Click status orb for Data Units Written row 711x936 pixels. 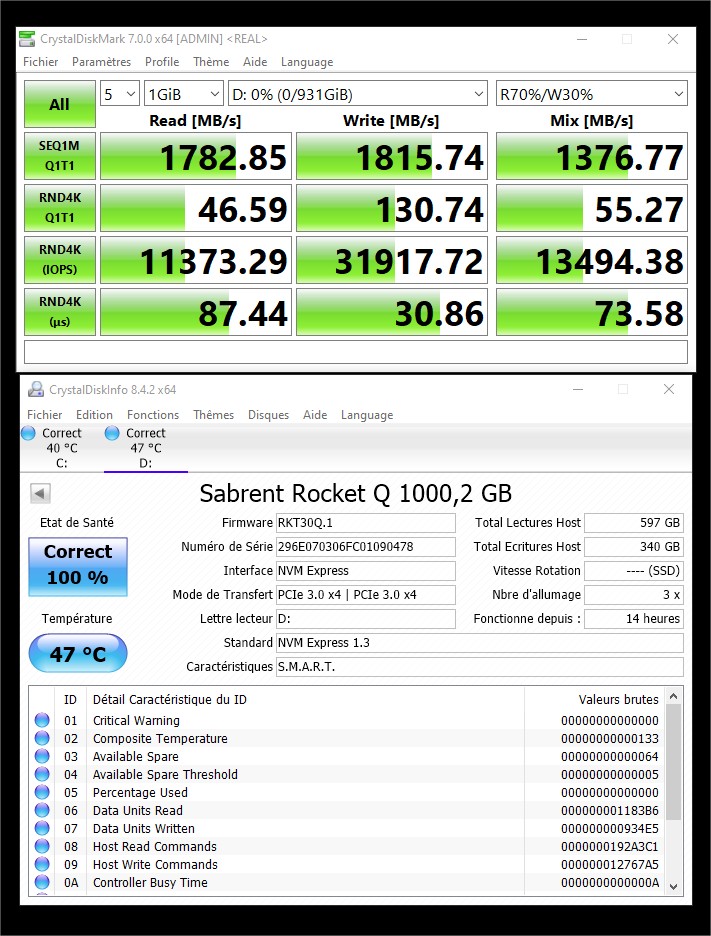(42, 828)
